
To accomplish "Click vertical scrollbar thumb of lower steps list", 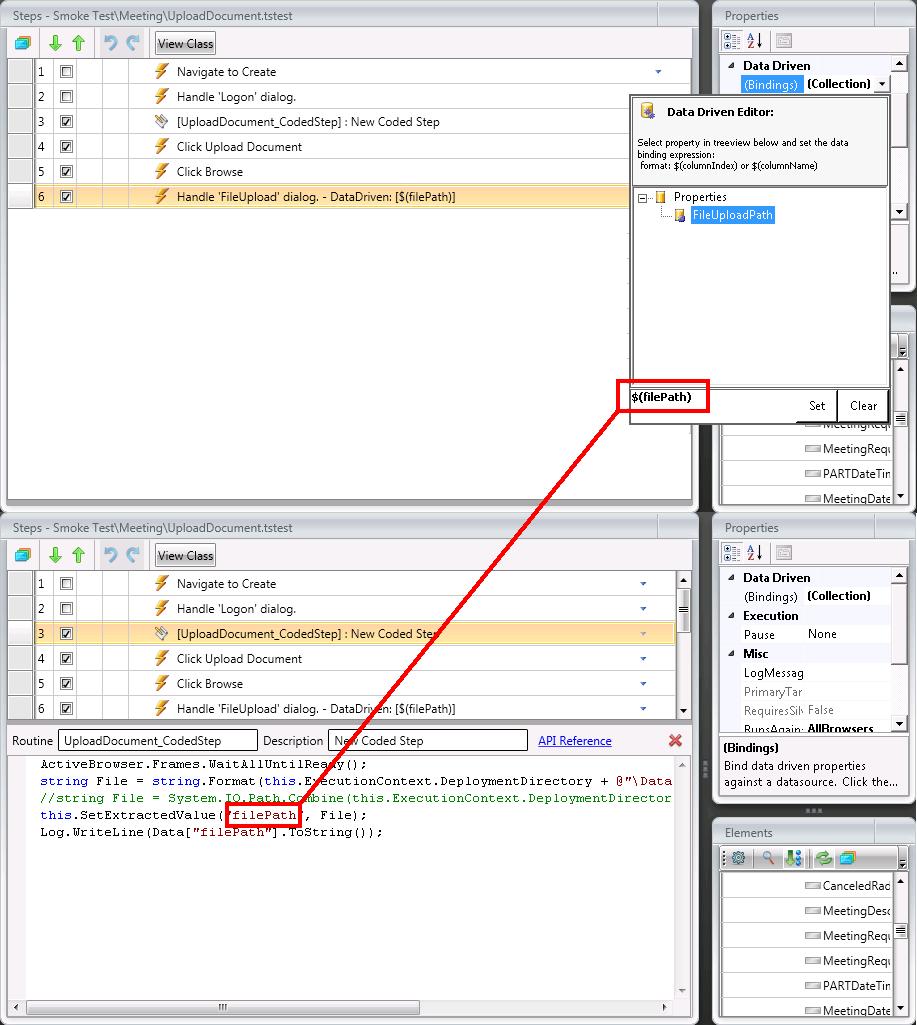I will point(683,609).
